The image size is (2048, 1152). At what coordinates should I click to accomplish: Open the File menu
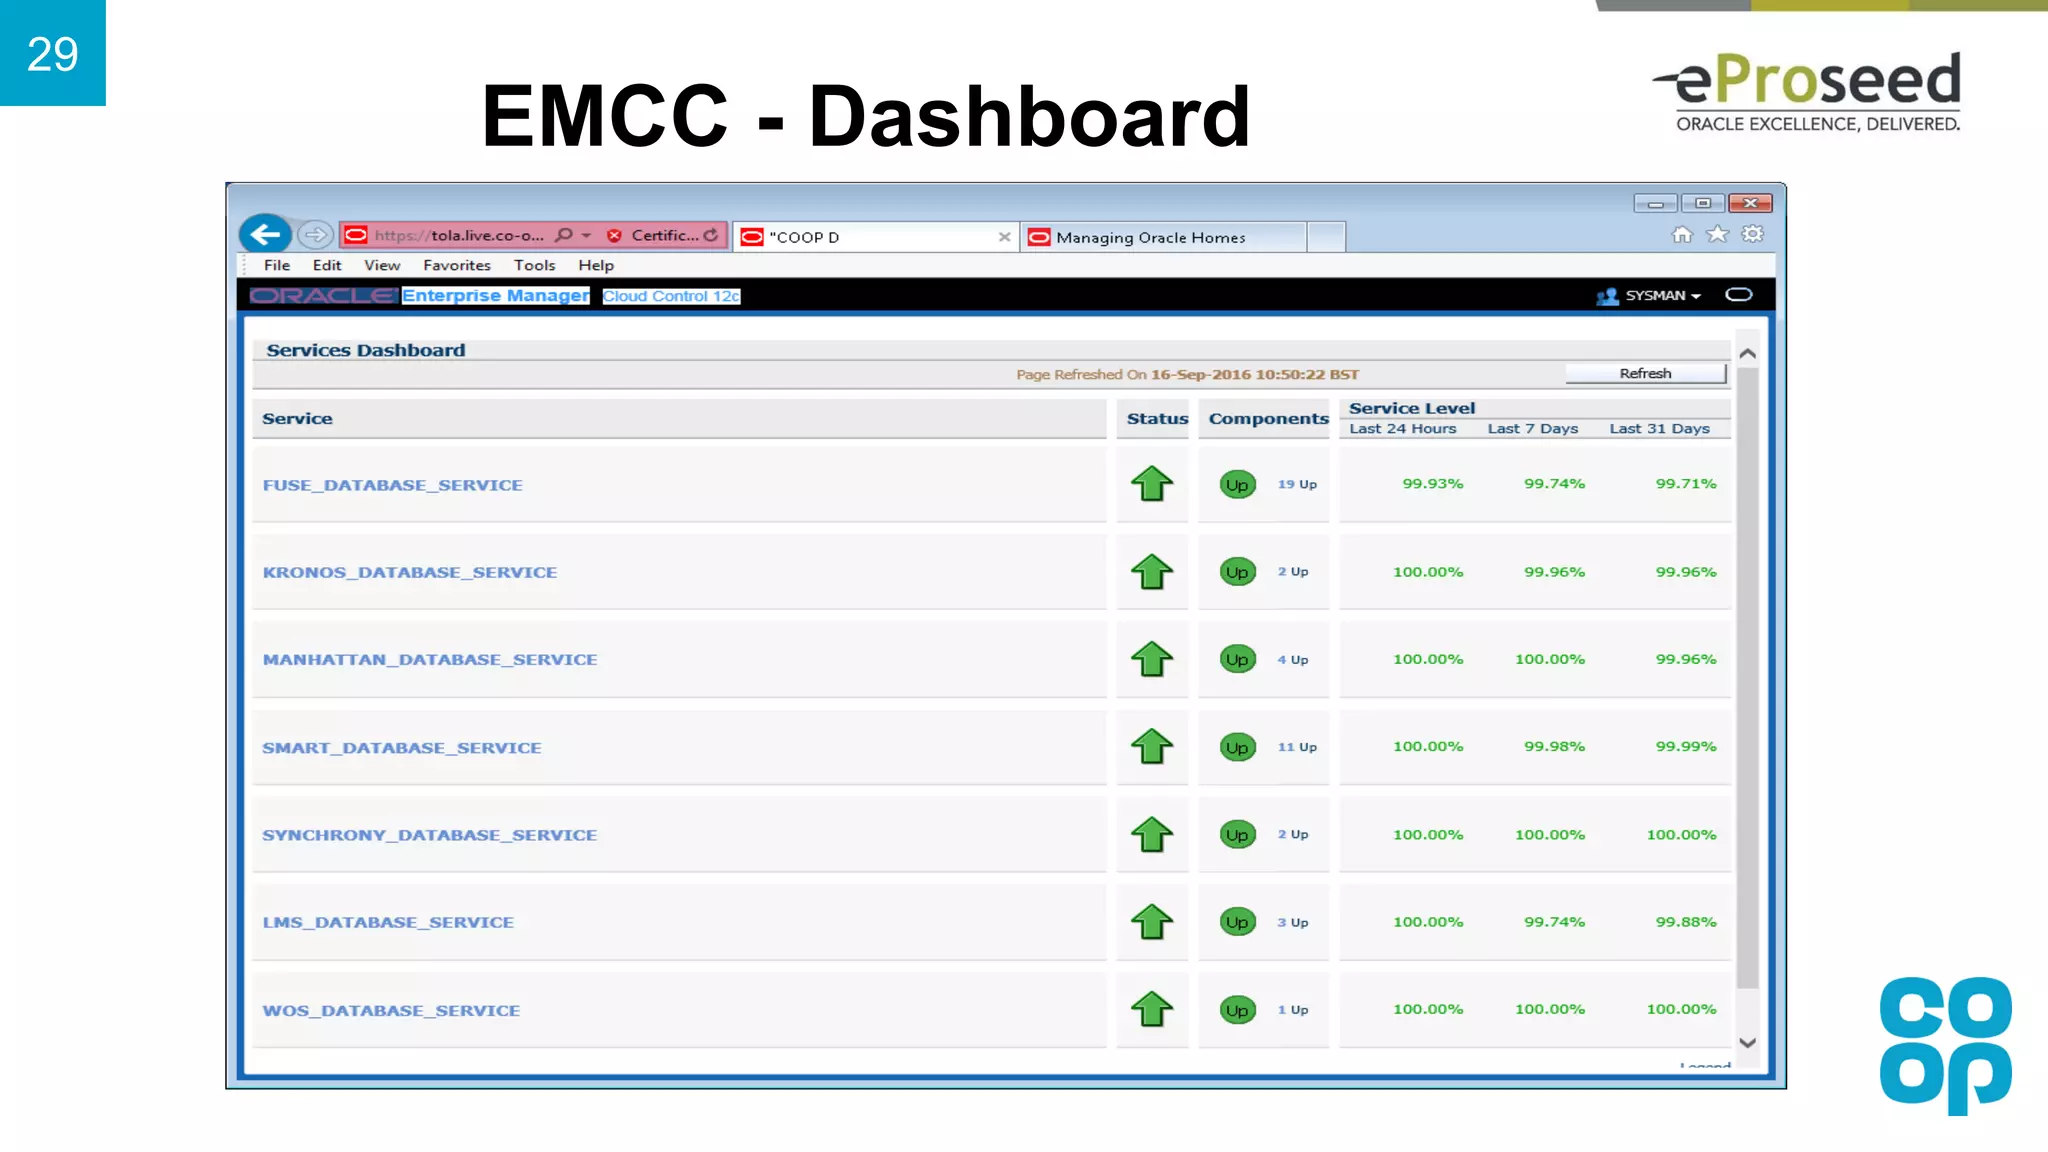tap(277, 265)
